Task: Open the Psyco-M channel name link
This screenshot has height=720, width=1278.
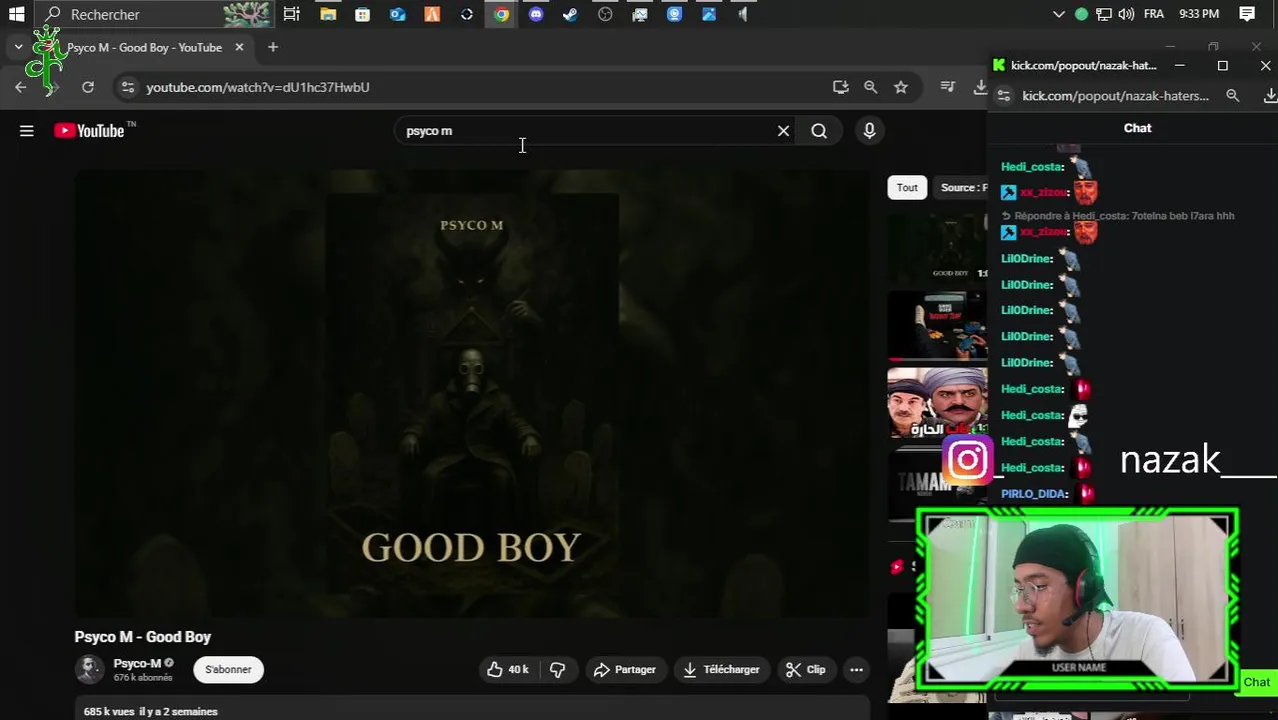Action: (137, 663)
